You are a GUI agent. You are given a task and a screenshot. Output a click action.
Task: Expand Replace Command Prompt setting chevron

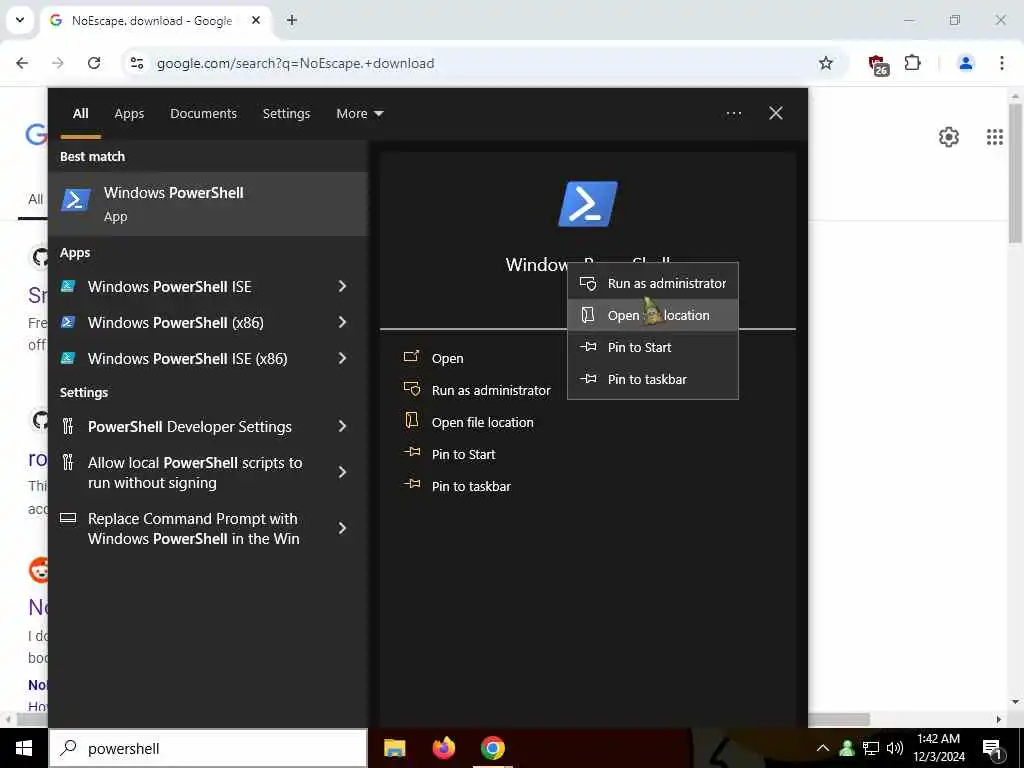click(x=342, y=528)
